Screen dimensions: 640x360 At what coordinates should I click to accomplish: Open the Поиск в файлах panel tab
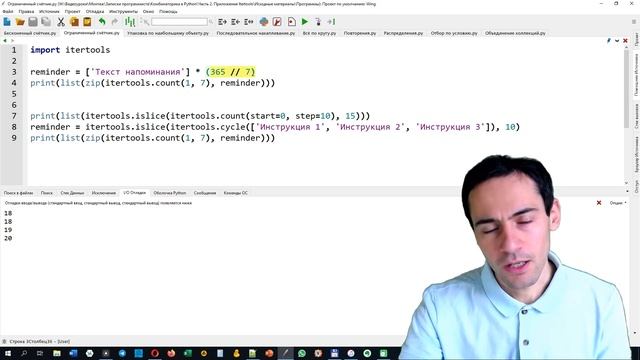(18, 193)
